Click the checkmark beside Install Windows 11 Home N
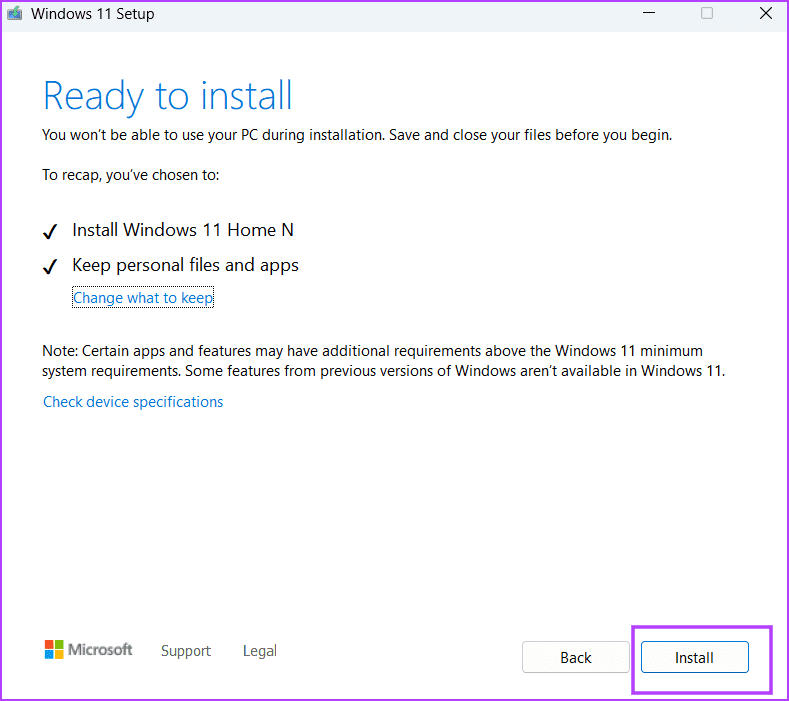789x701 pixels. (x=50, y=231)
